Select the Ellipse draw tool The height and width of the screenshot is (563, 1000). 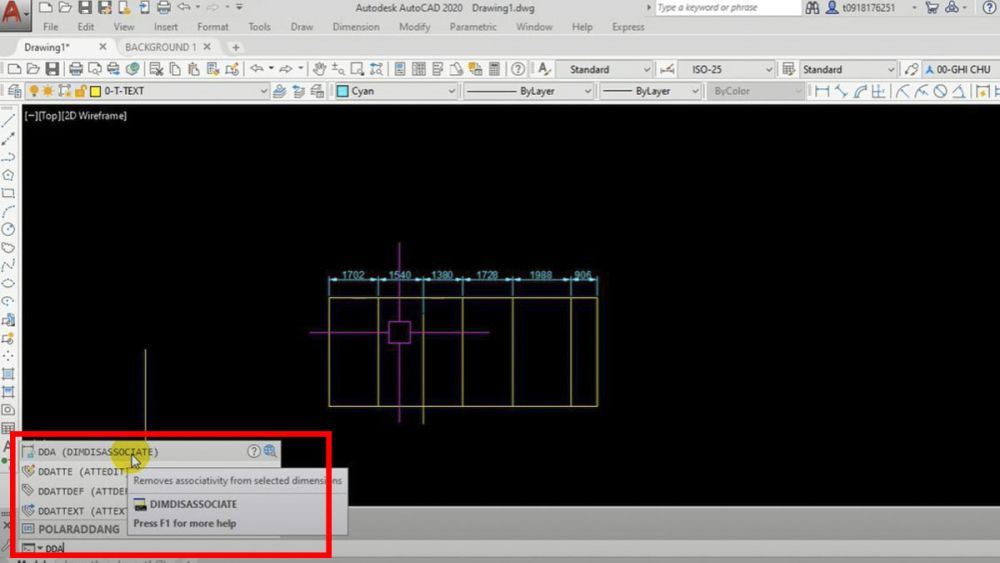(x=8, y=284)
